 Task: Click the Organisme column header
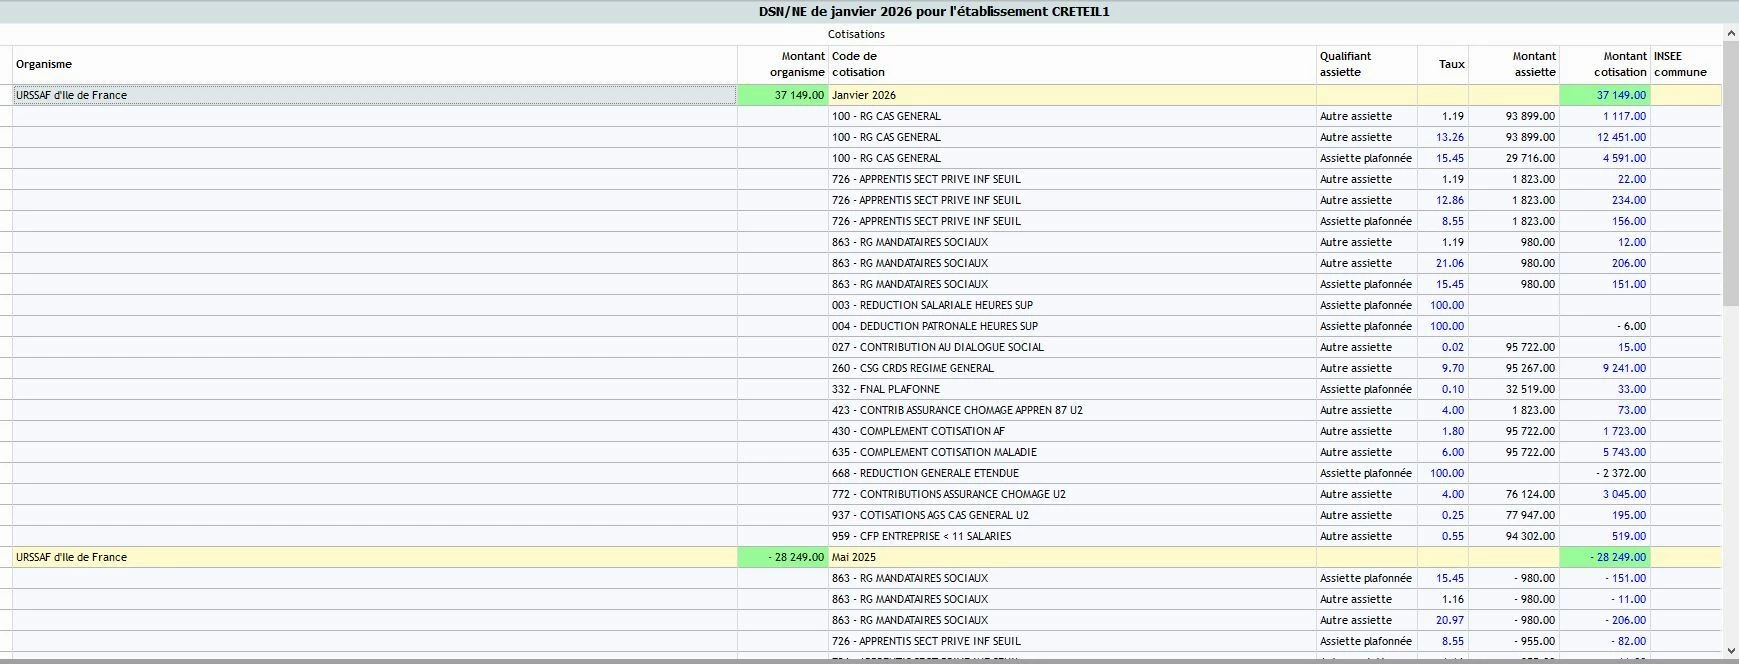(375, 64)
